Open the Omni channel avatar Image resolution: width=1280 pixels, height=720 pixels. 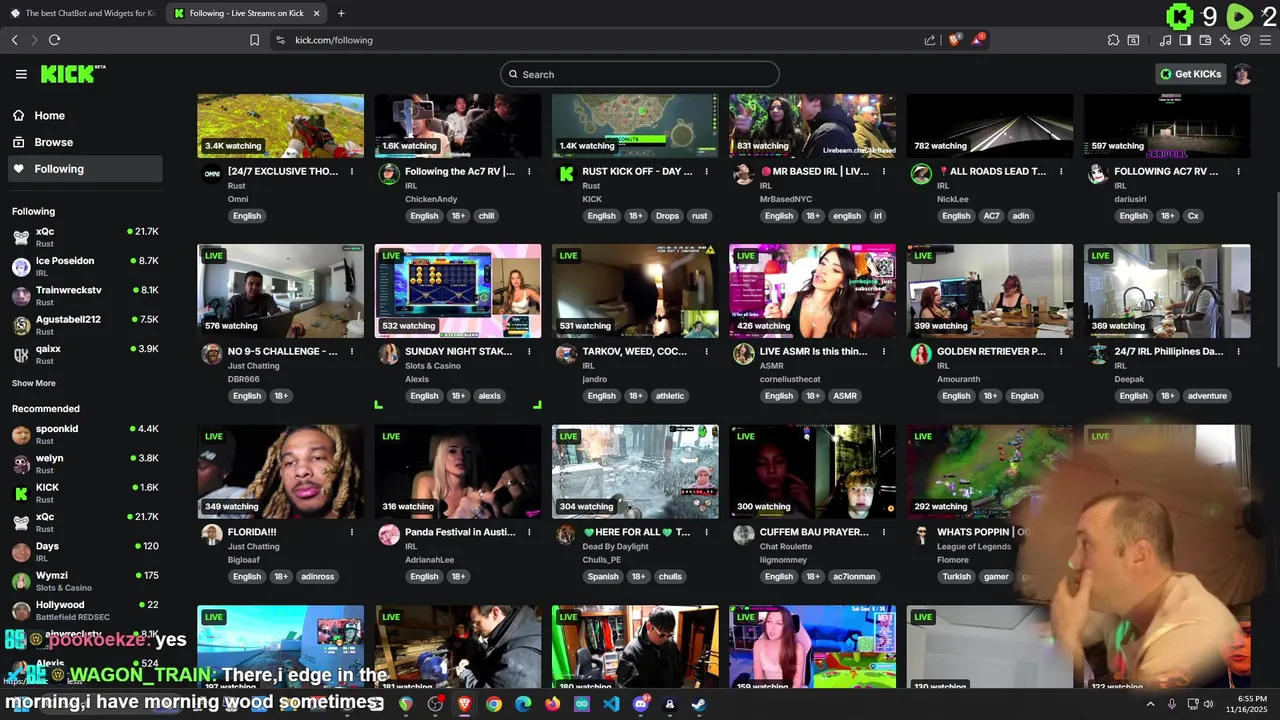tap(212, 174)
